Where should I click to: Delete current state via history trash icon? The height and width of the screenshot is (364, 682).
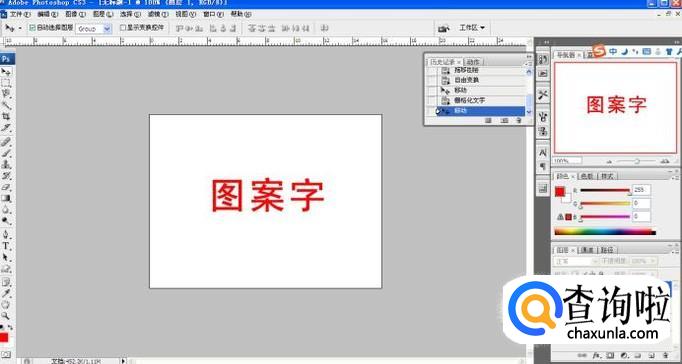518,120
